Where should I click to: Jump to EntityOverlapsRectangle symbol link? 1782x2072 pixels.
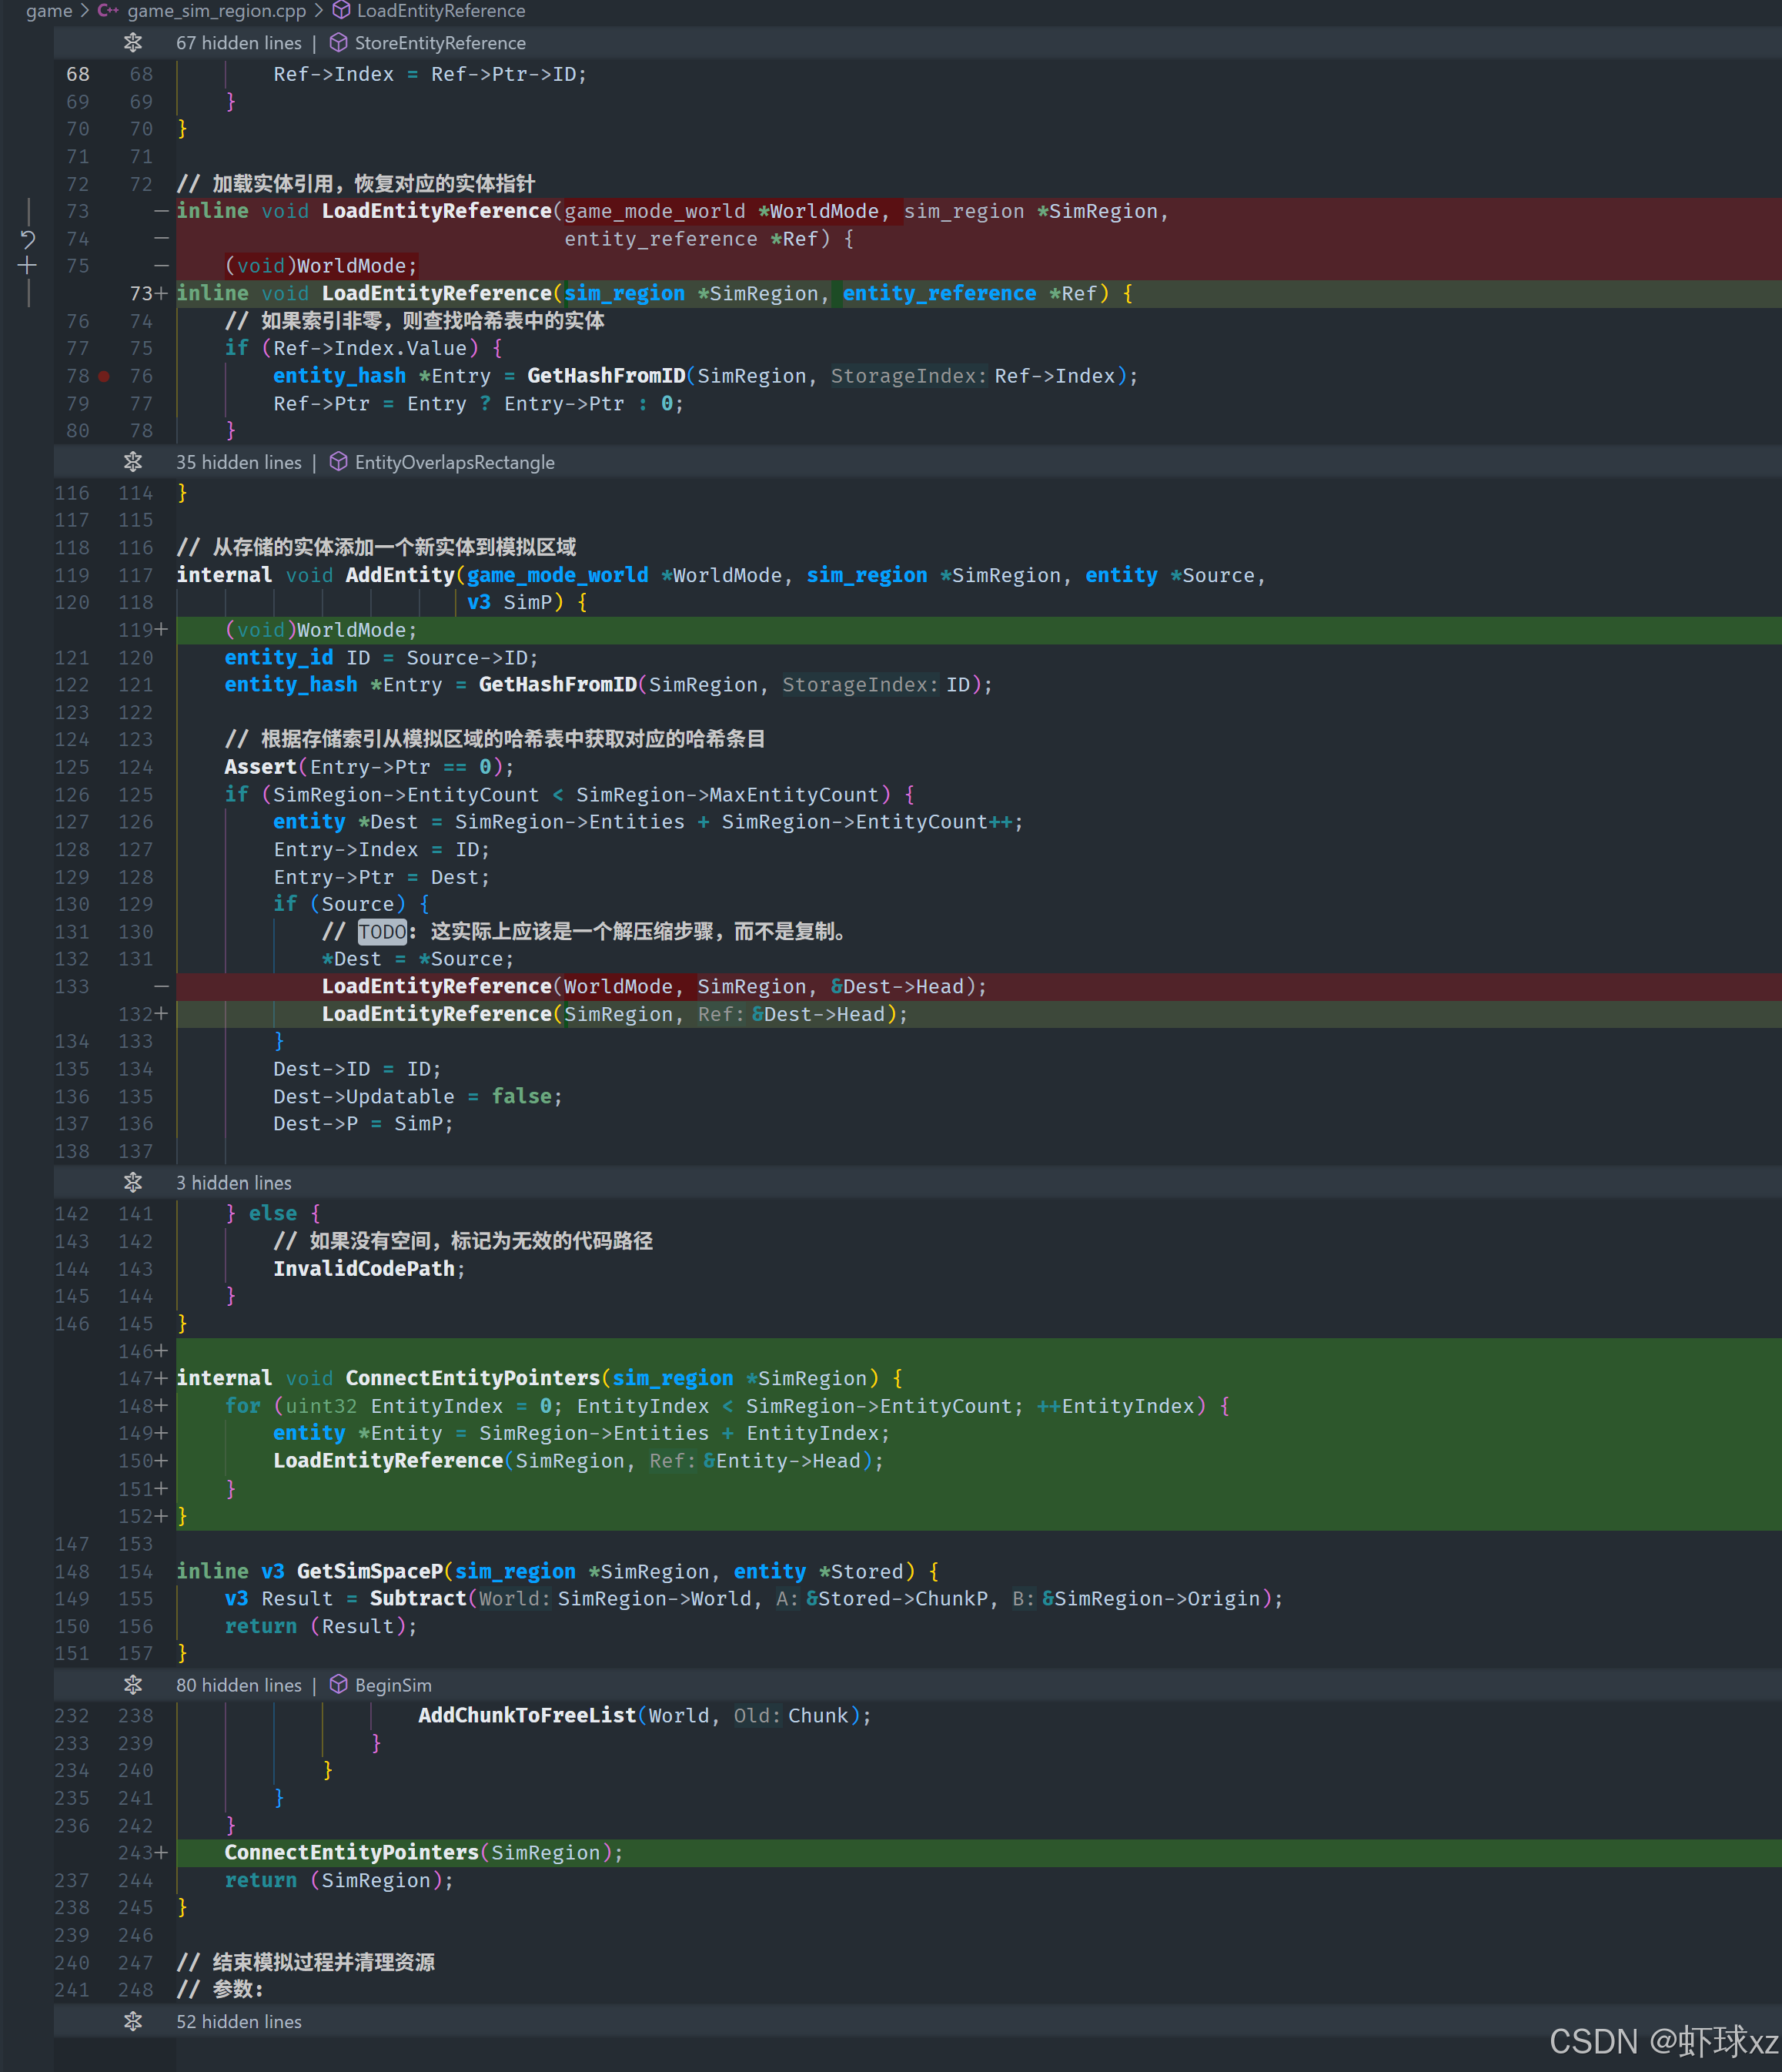(454, 462)
